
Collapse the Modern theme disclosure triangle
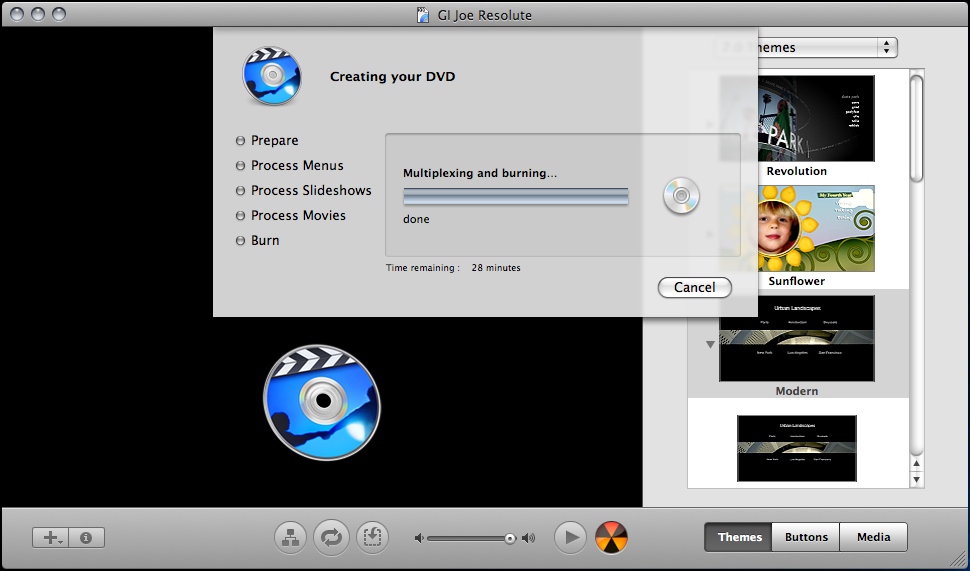tap(710, 345)
